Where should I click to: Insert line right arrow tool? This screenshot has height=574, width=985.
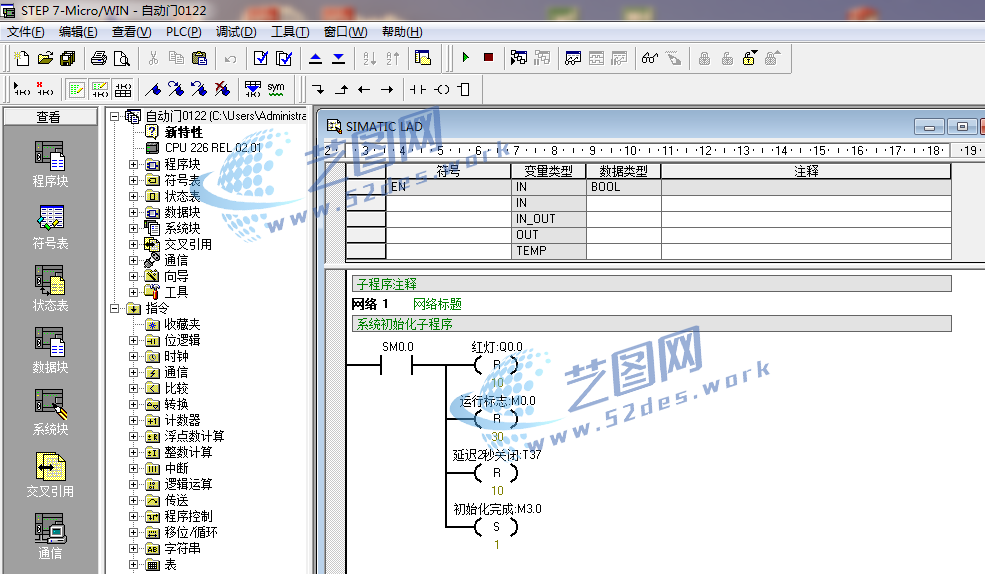(387, 90)
